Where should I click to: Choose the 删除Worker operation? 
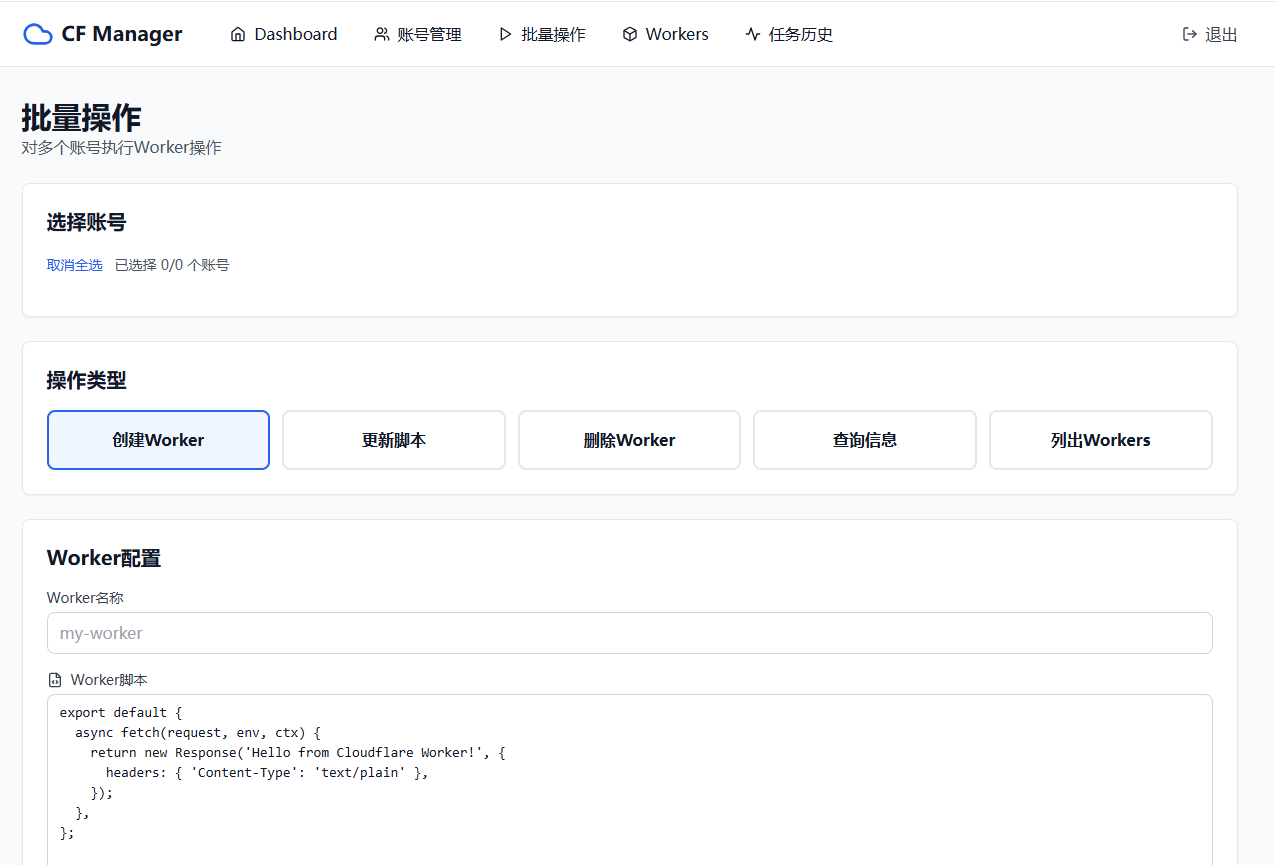click(x=629, y=440)
